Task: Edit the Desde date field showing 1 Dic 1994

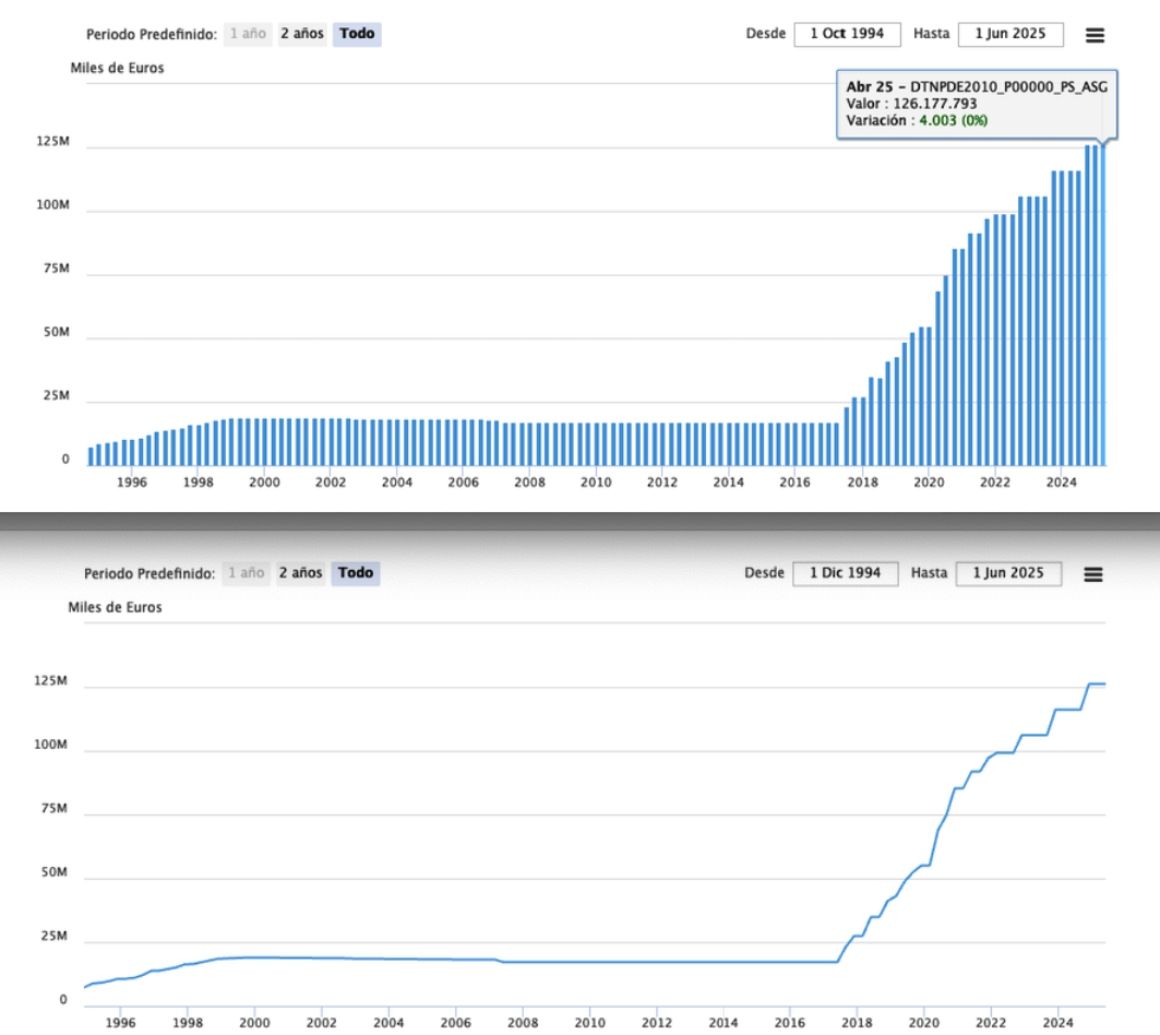Action: (847, 573)
